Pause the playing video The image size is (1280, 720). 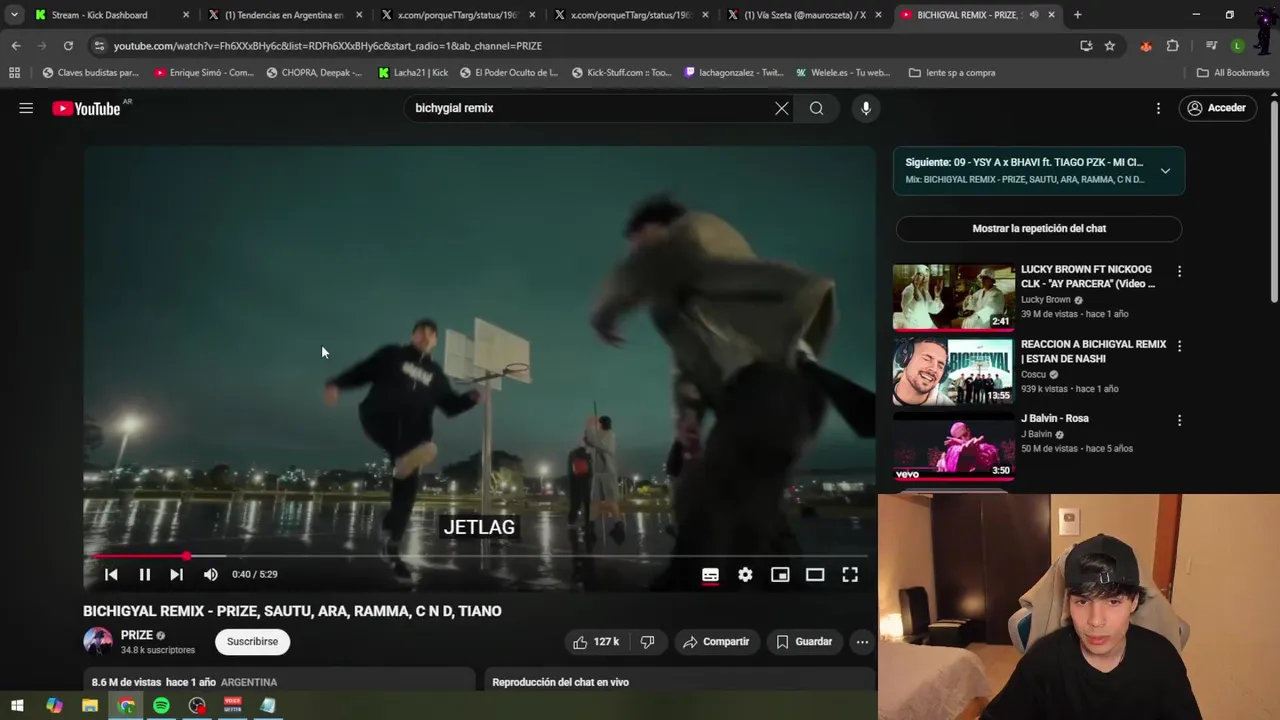pos(144,574)
